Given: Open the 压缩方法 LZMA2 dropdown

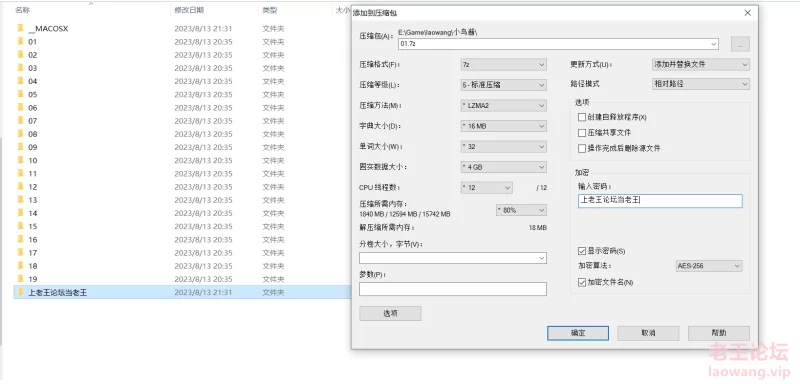Looking at the screenshot, I should (x=504, y=106).
